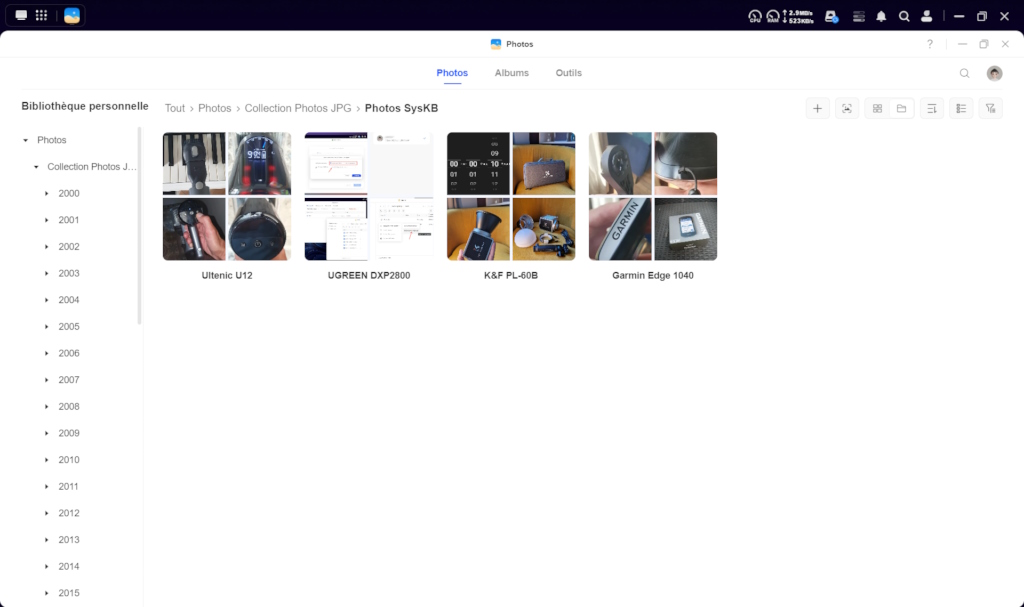Open the storage drive status icon

click(831, 16)
